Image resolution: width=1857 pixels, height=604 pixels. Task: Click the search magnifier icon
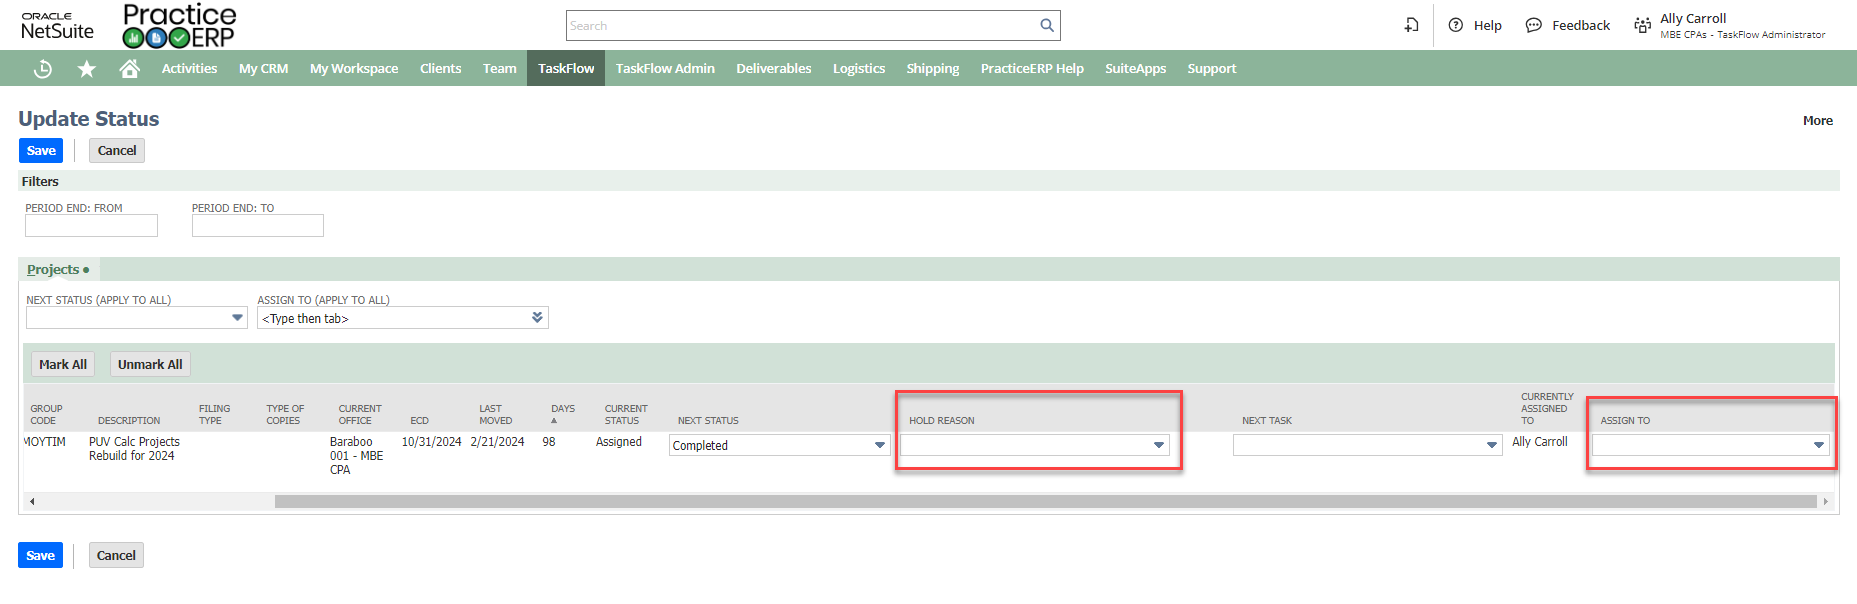[x=1046, y=26]
